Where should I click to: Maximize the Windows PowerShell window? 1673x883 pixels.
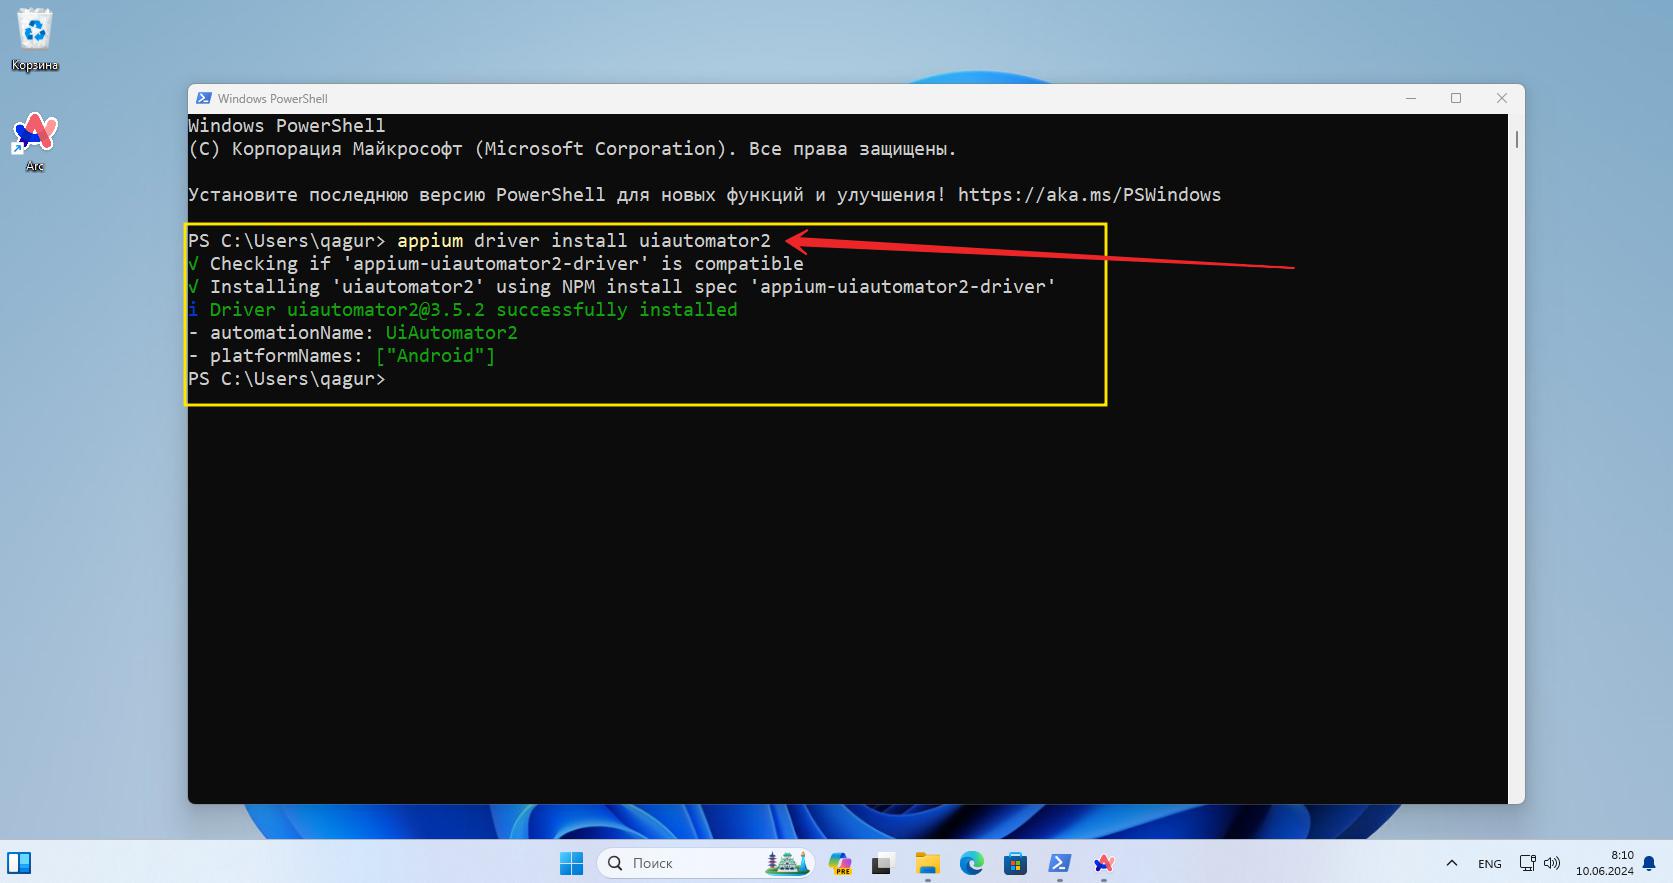click(1456, 98)
